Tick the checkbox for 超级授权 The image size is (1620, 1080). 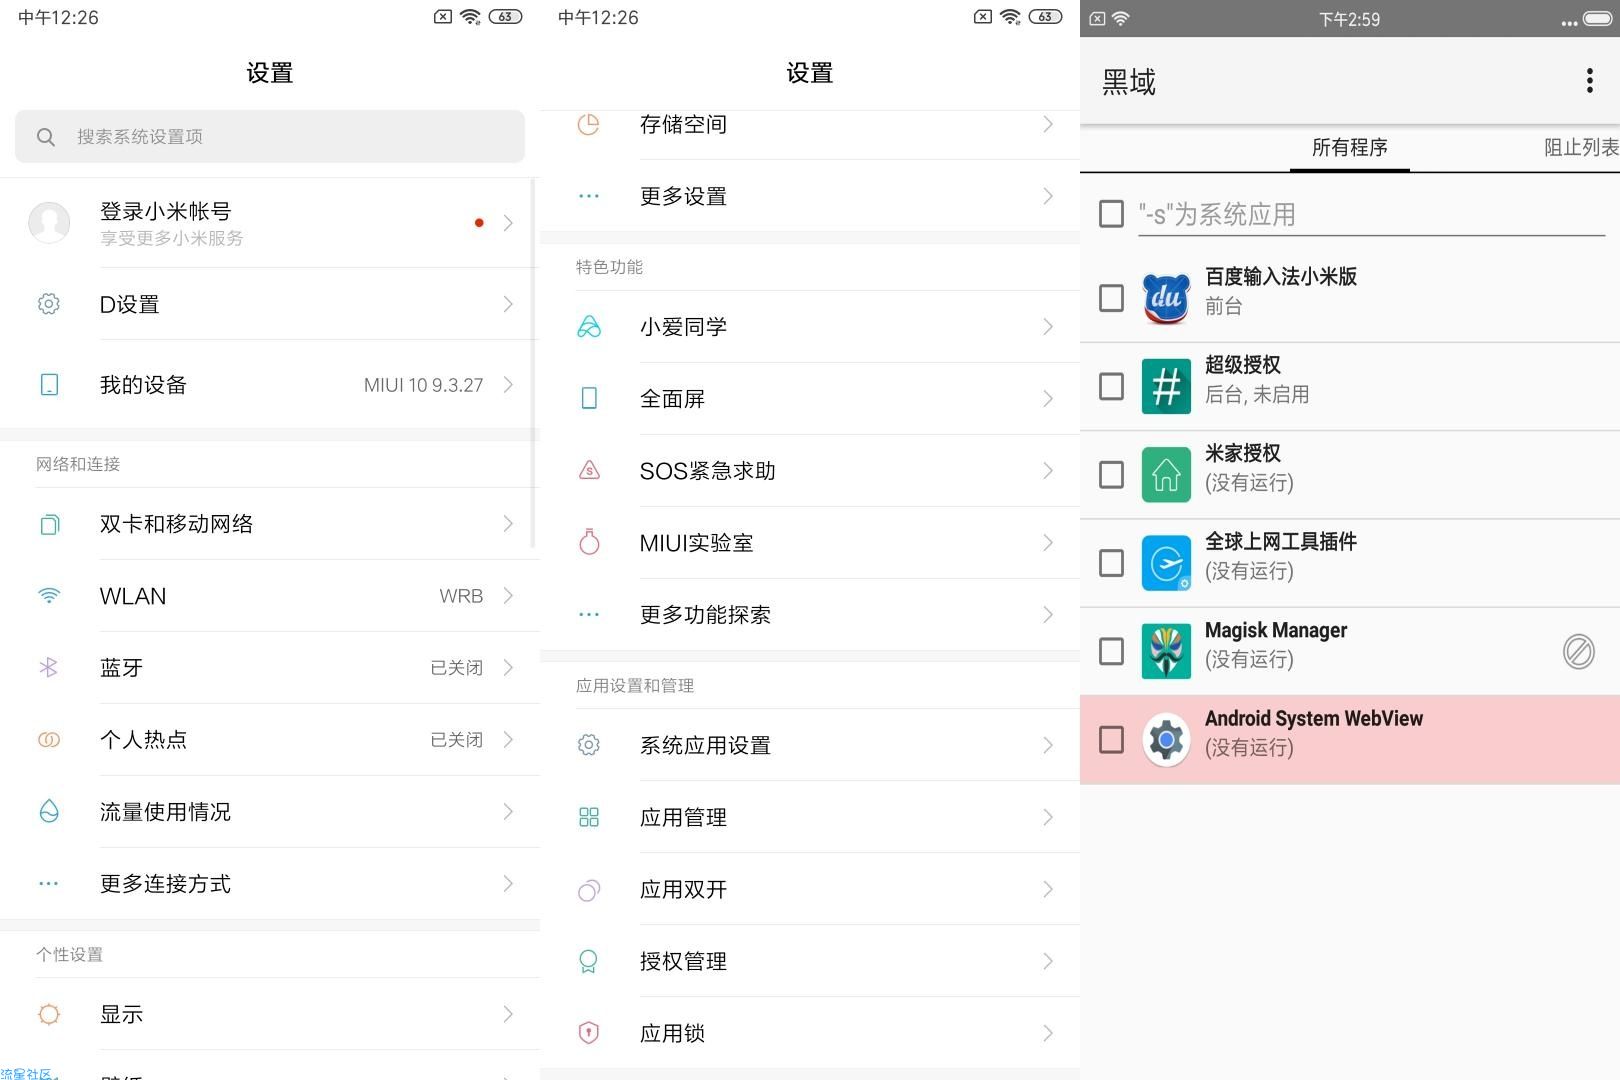[1111, 386]
